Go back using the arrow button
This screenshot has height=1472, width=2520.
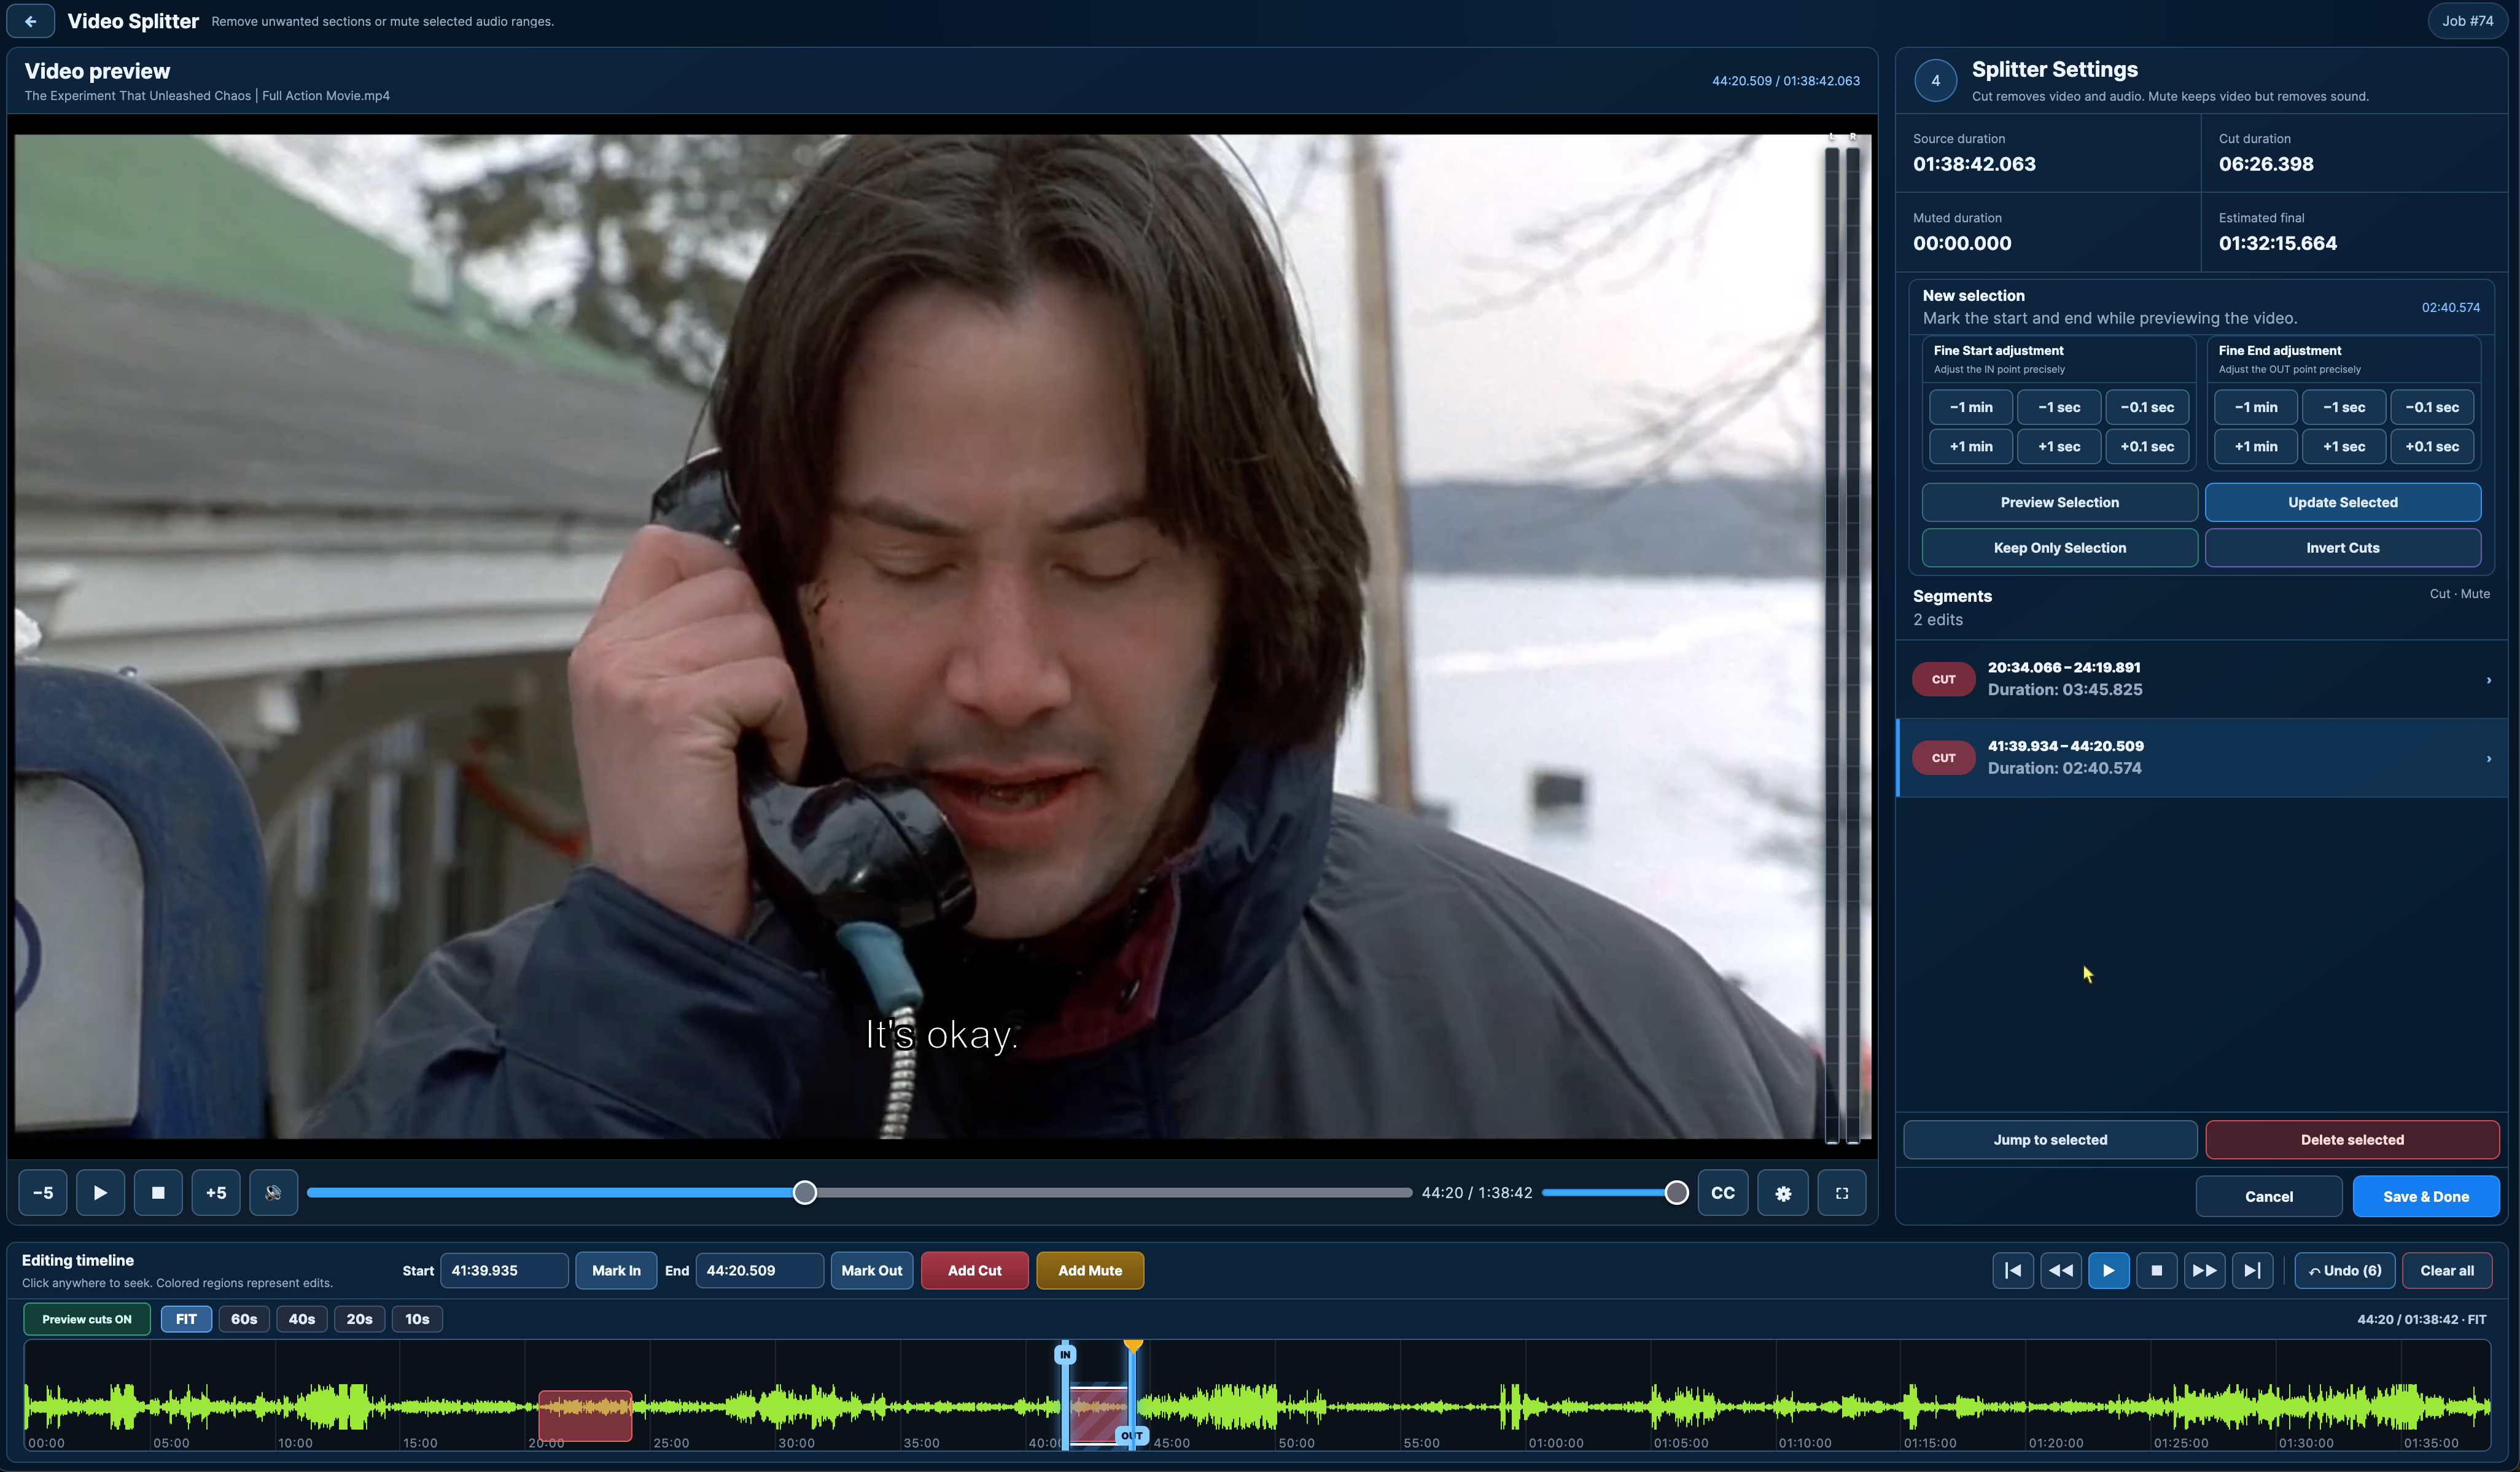31,21
